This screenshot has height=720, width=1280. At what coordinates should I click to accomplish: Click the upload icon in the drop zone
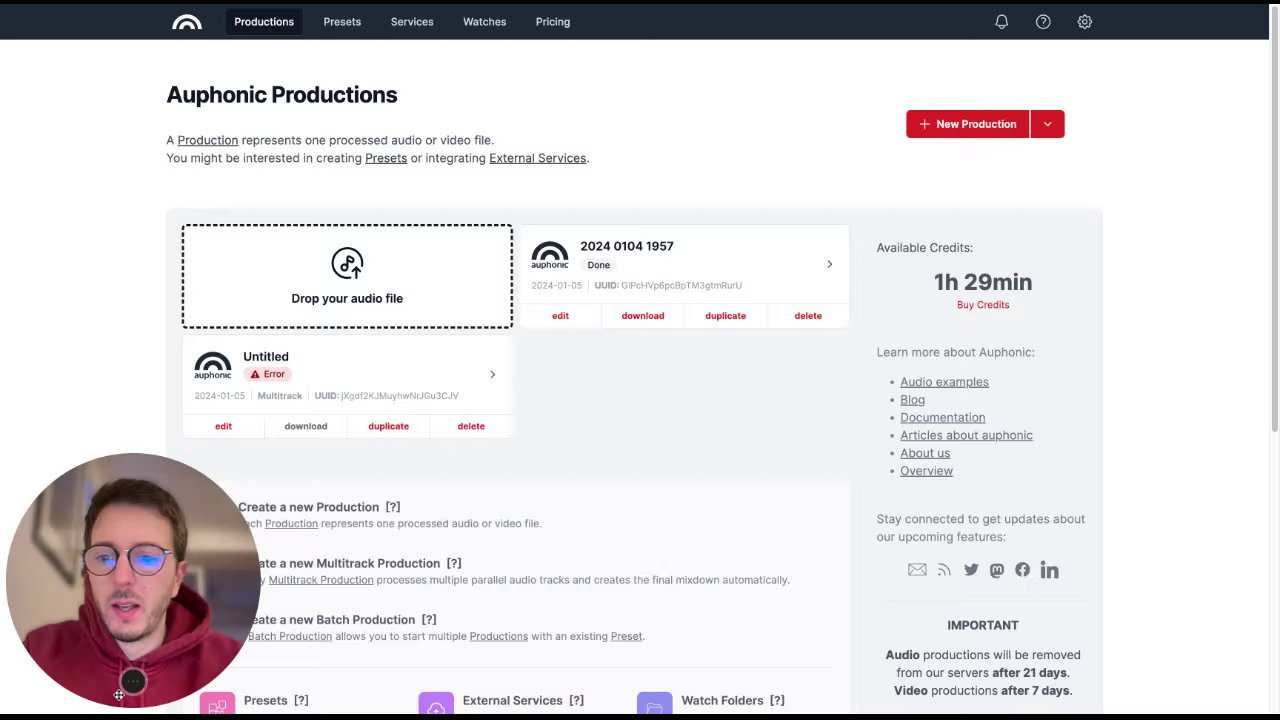click(x=347, y=264)
